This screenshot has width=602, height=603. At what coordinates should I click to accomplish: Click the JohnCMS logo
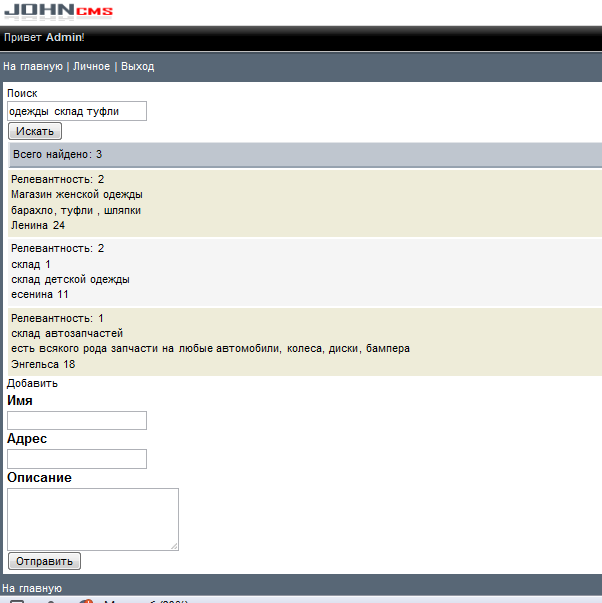(x=59, y=12)
